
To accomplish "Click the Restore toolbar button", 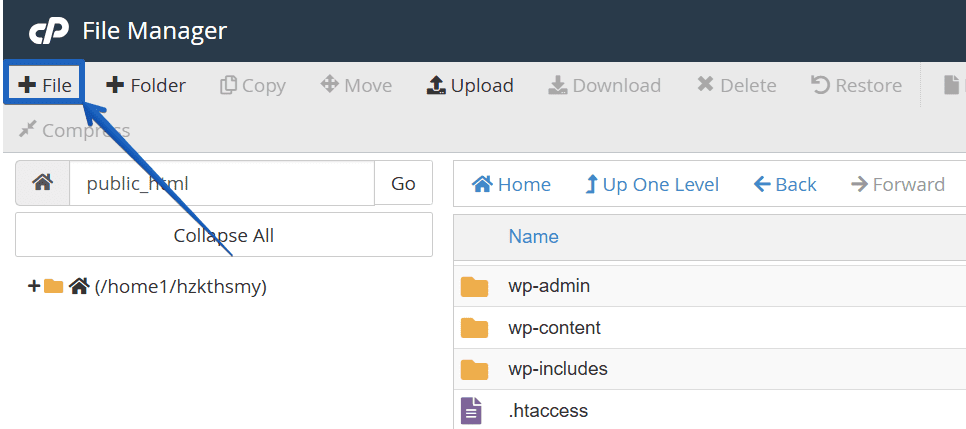I will 856,85.
